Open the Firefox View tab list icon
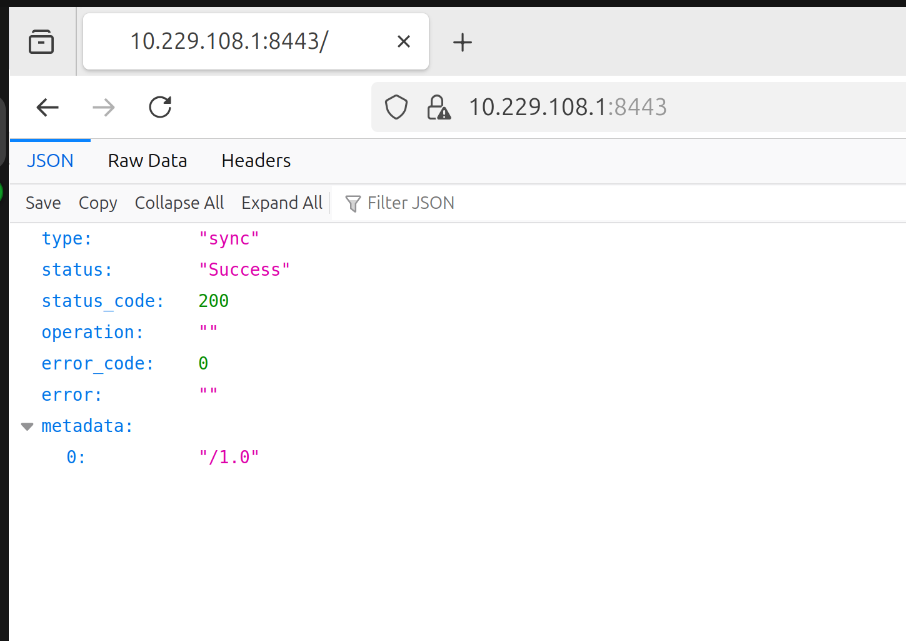 tap(41, 42)
